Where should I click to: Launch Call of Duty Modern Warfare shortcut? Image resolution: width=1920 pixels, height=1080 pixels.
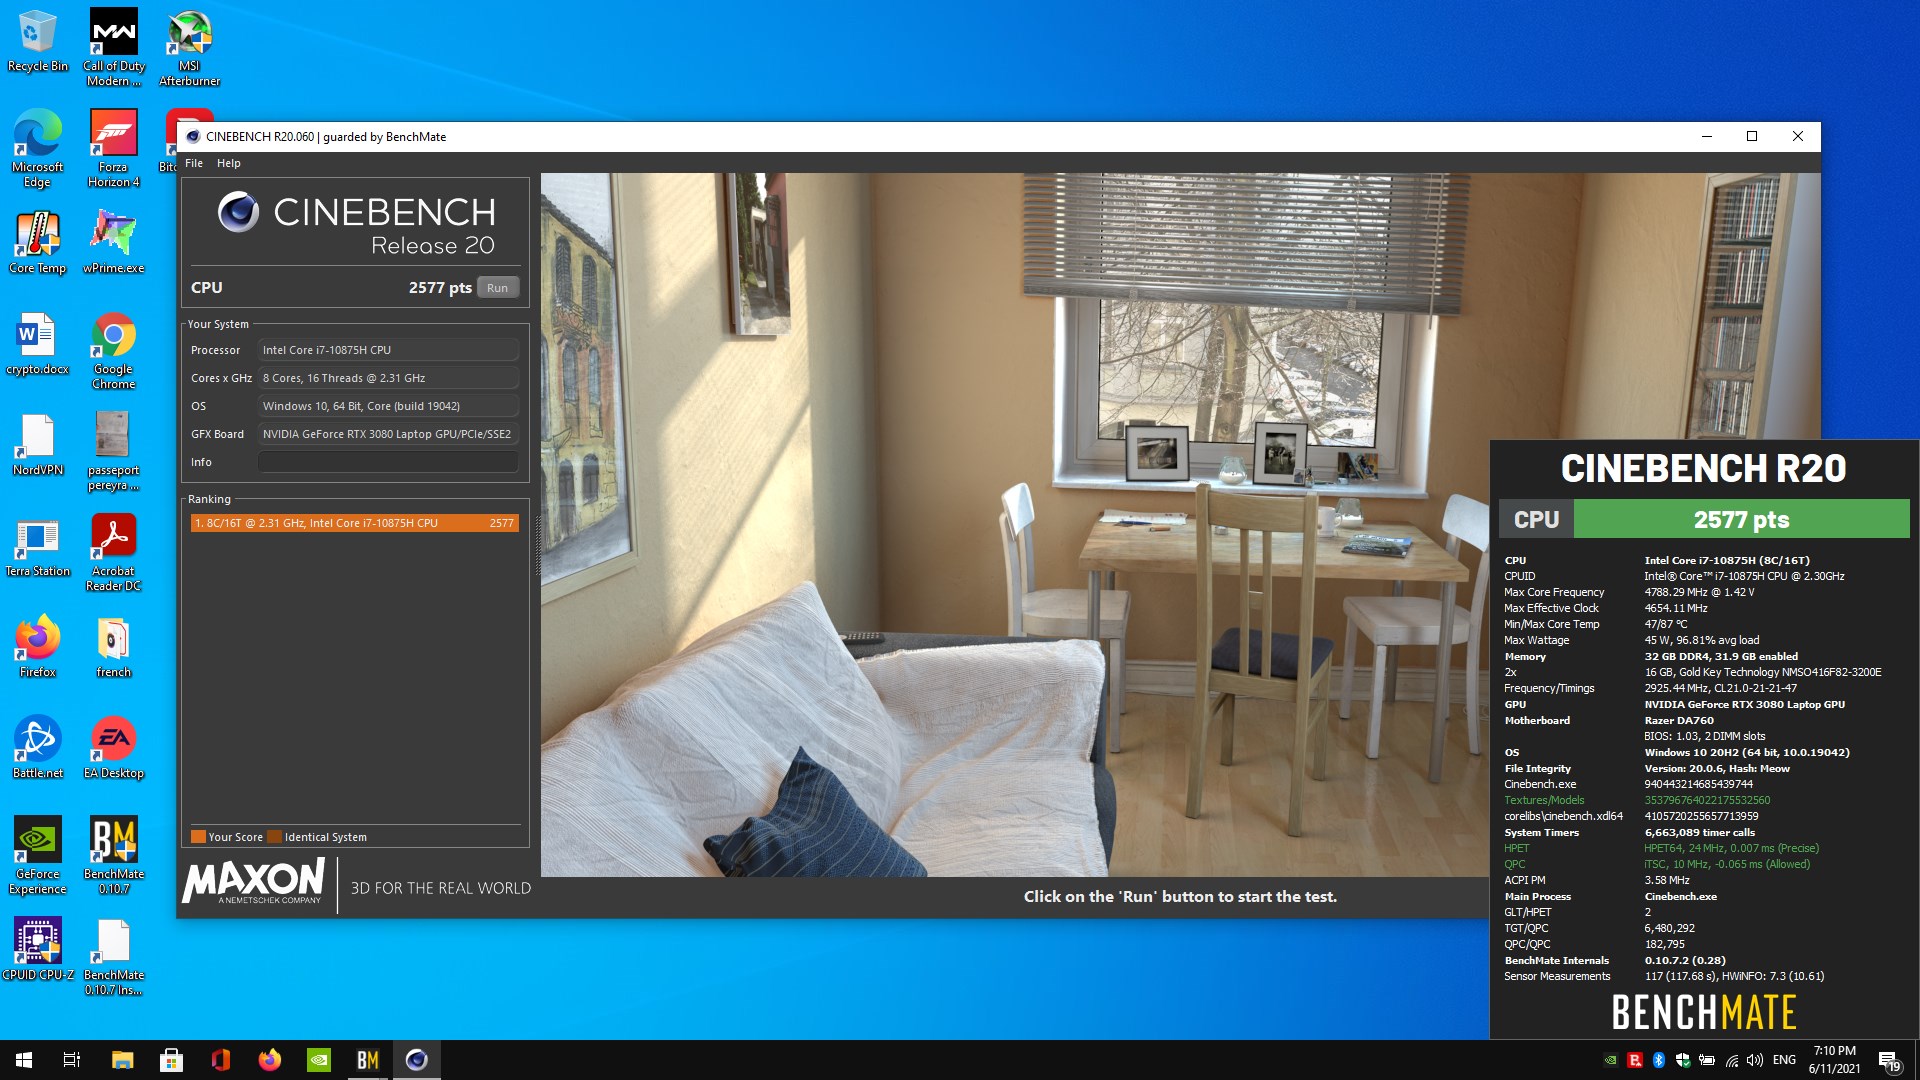tap(113, 47)
